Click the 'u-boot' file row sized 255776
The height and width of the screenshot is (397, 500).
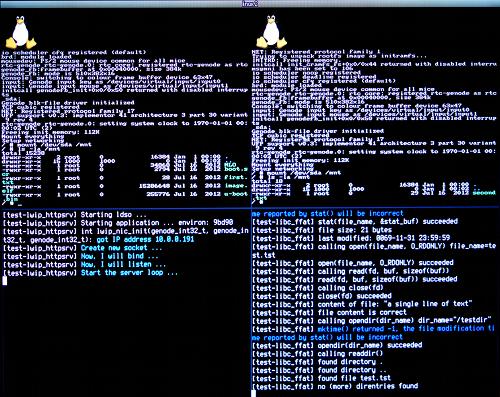coord(125,194)
